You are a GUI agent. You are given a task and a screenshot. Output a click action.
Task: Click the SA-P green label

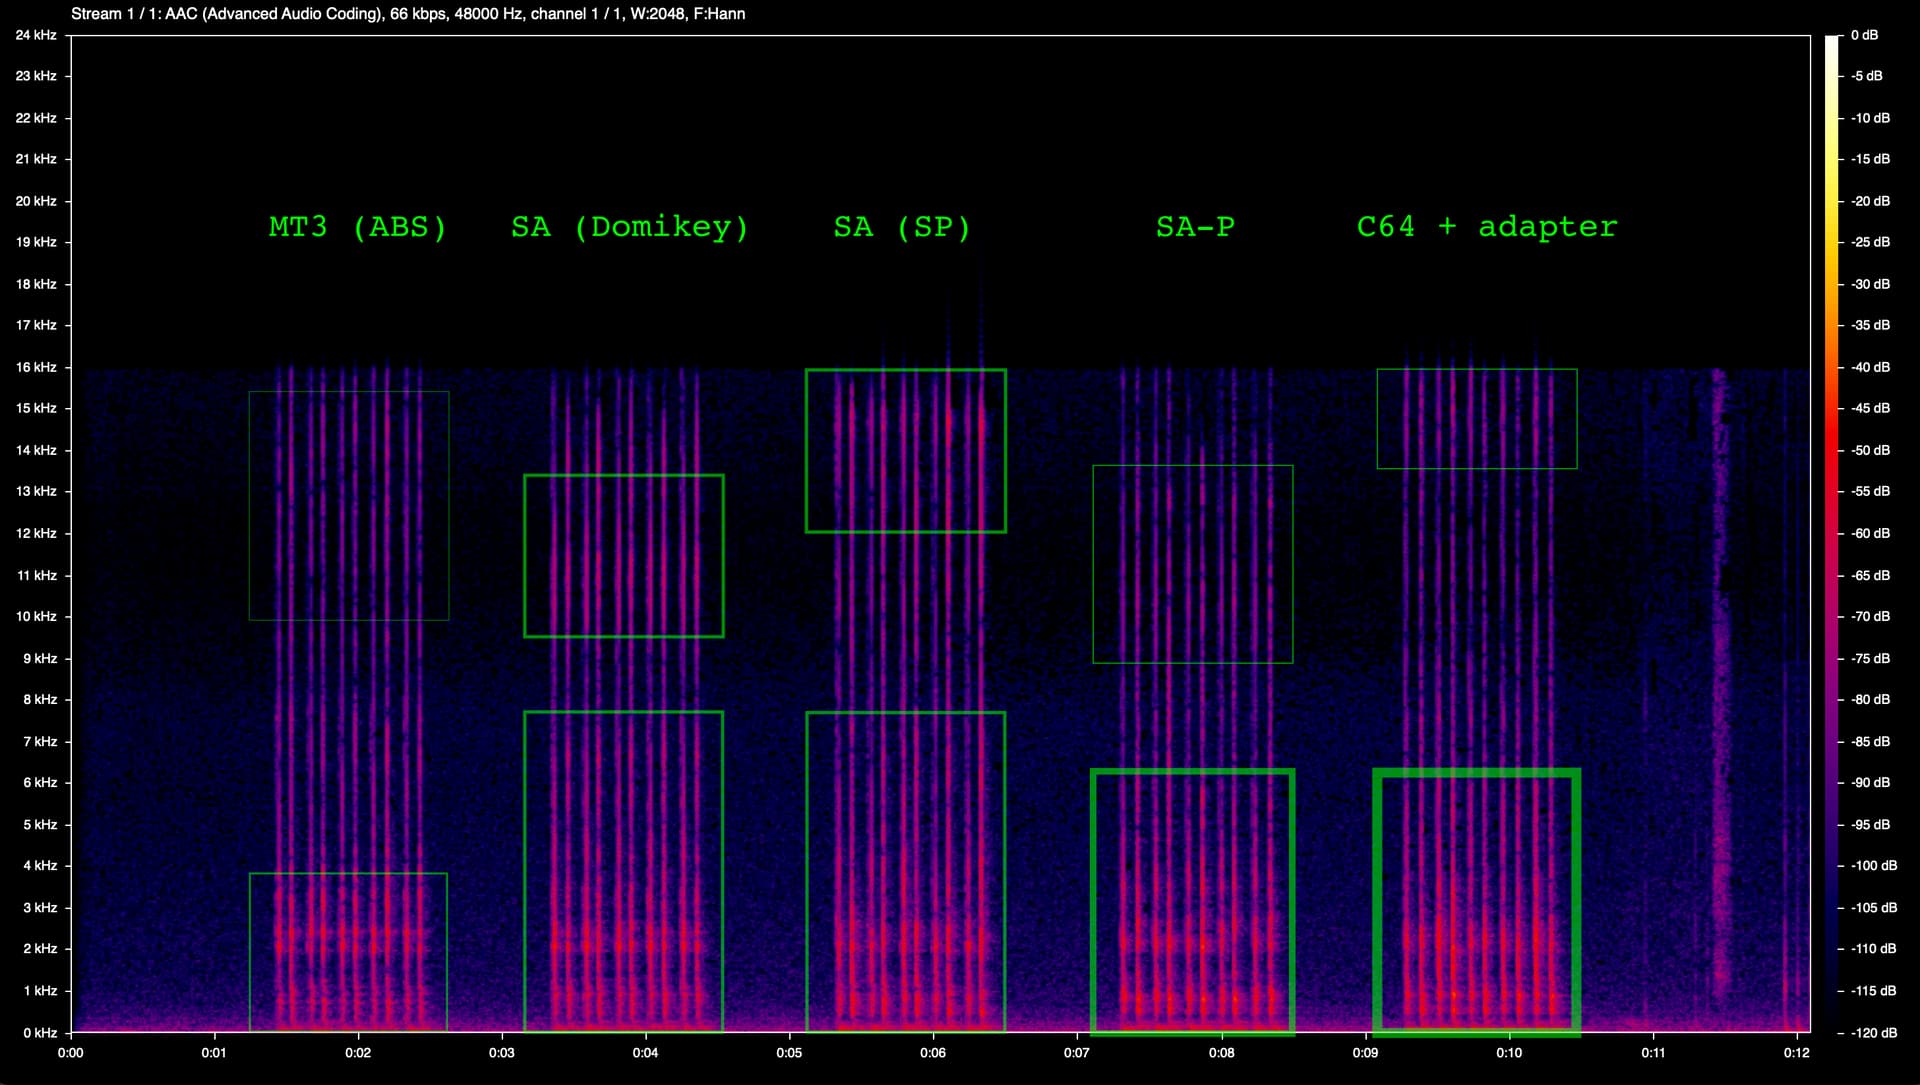click(1195, 227)
